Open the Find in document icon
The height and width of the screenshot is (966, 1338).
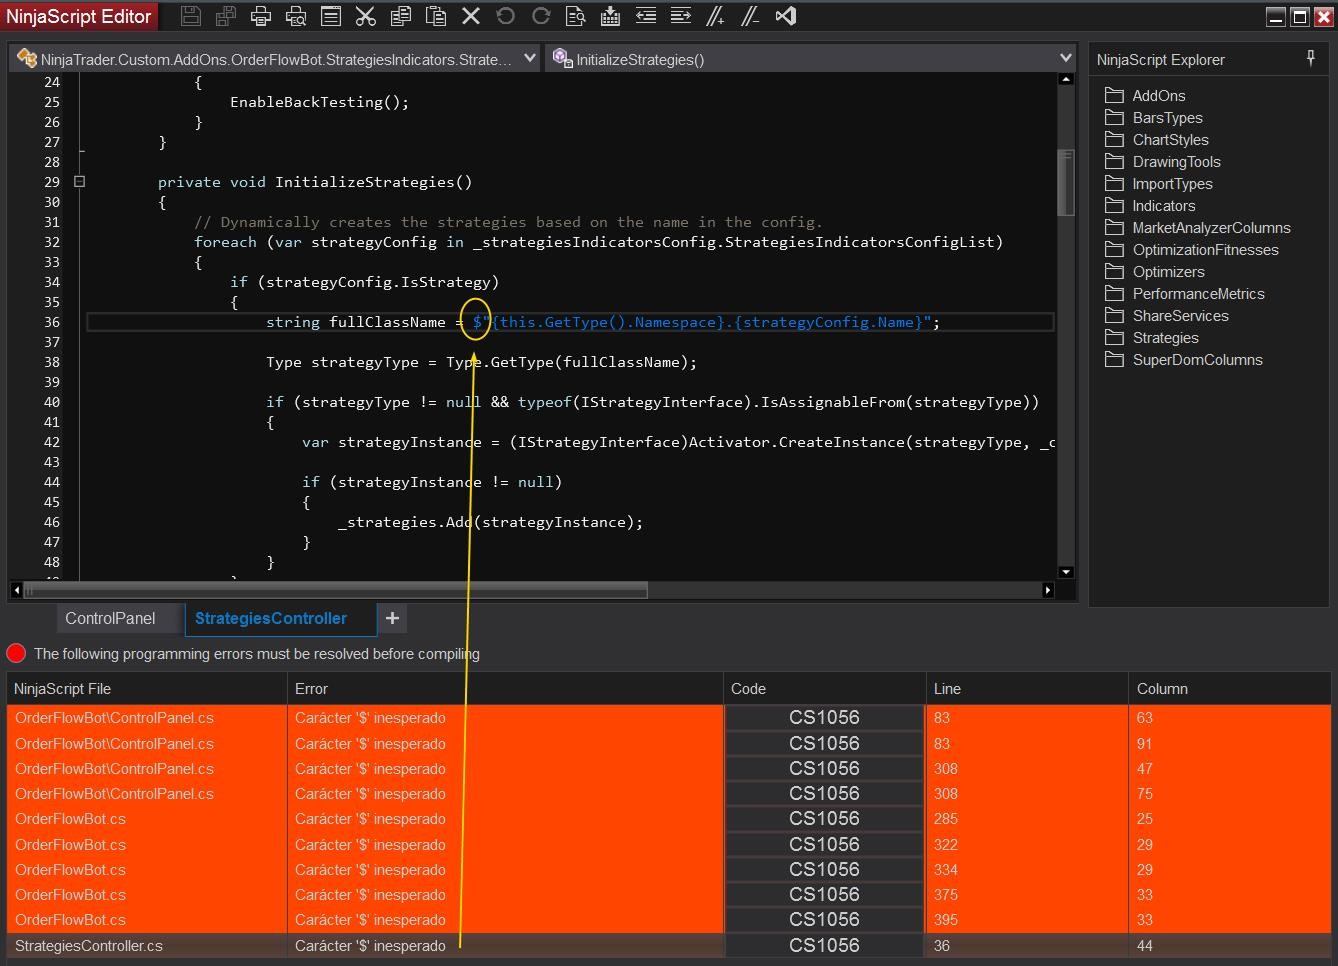click(x=575, y=16)
